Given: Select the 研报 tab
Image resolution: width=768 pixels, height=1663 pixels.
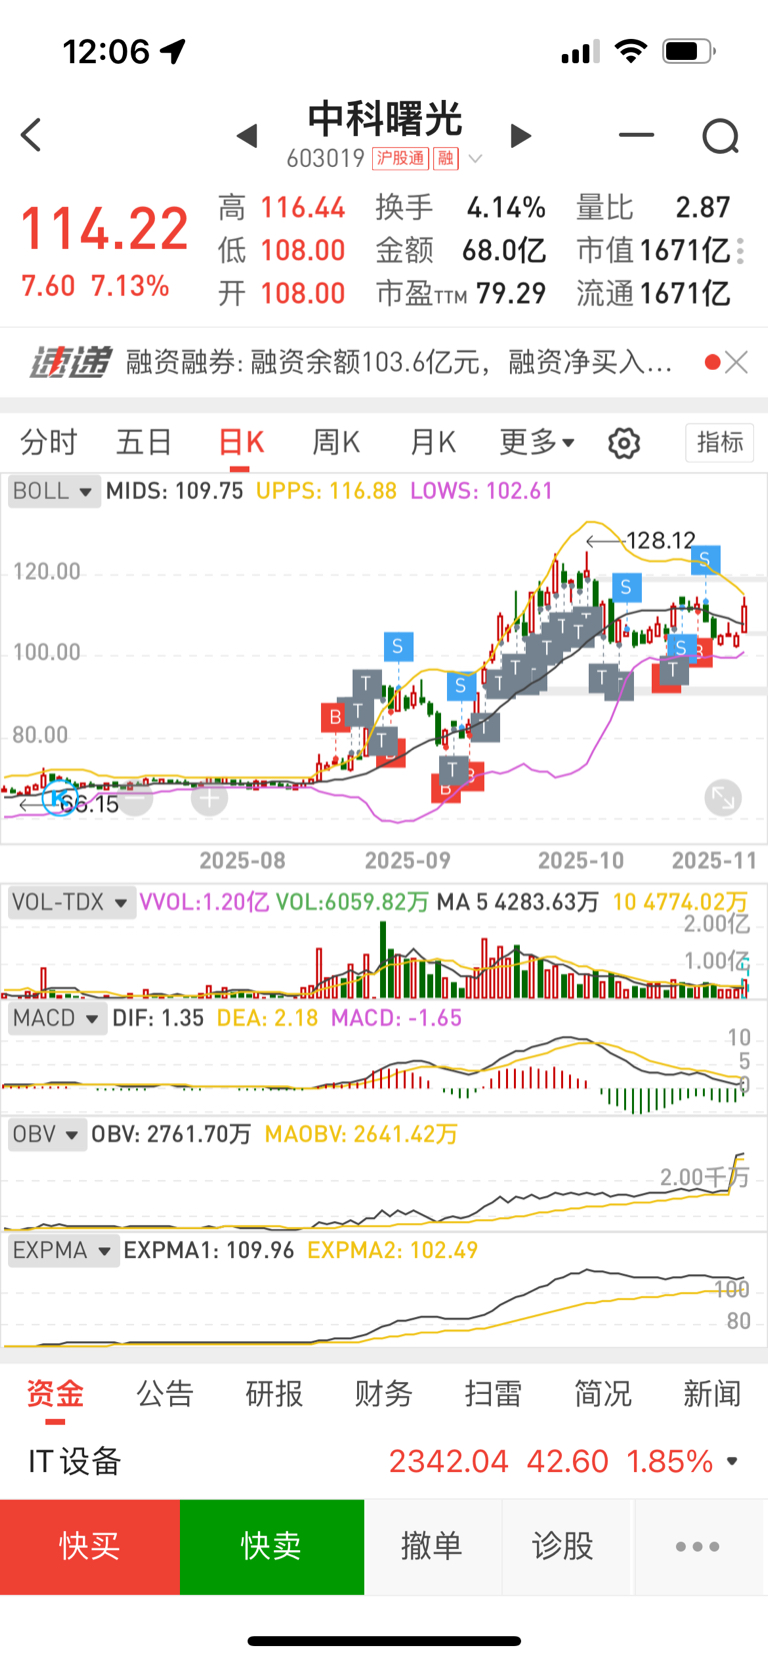Looking at the screenshot, I should point(274,1393).
